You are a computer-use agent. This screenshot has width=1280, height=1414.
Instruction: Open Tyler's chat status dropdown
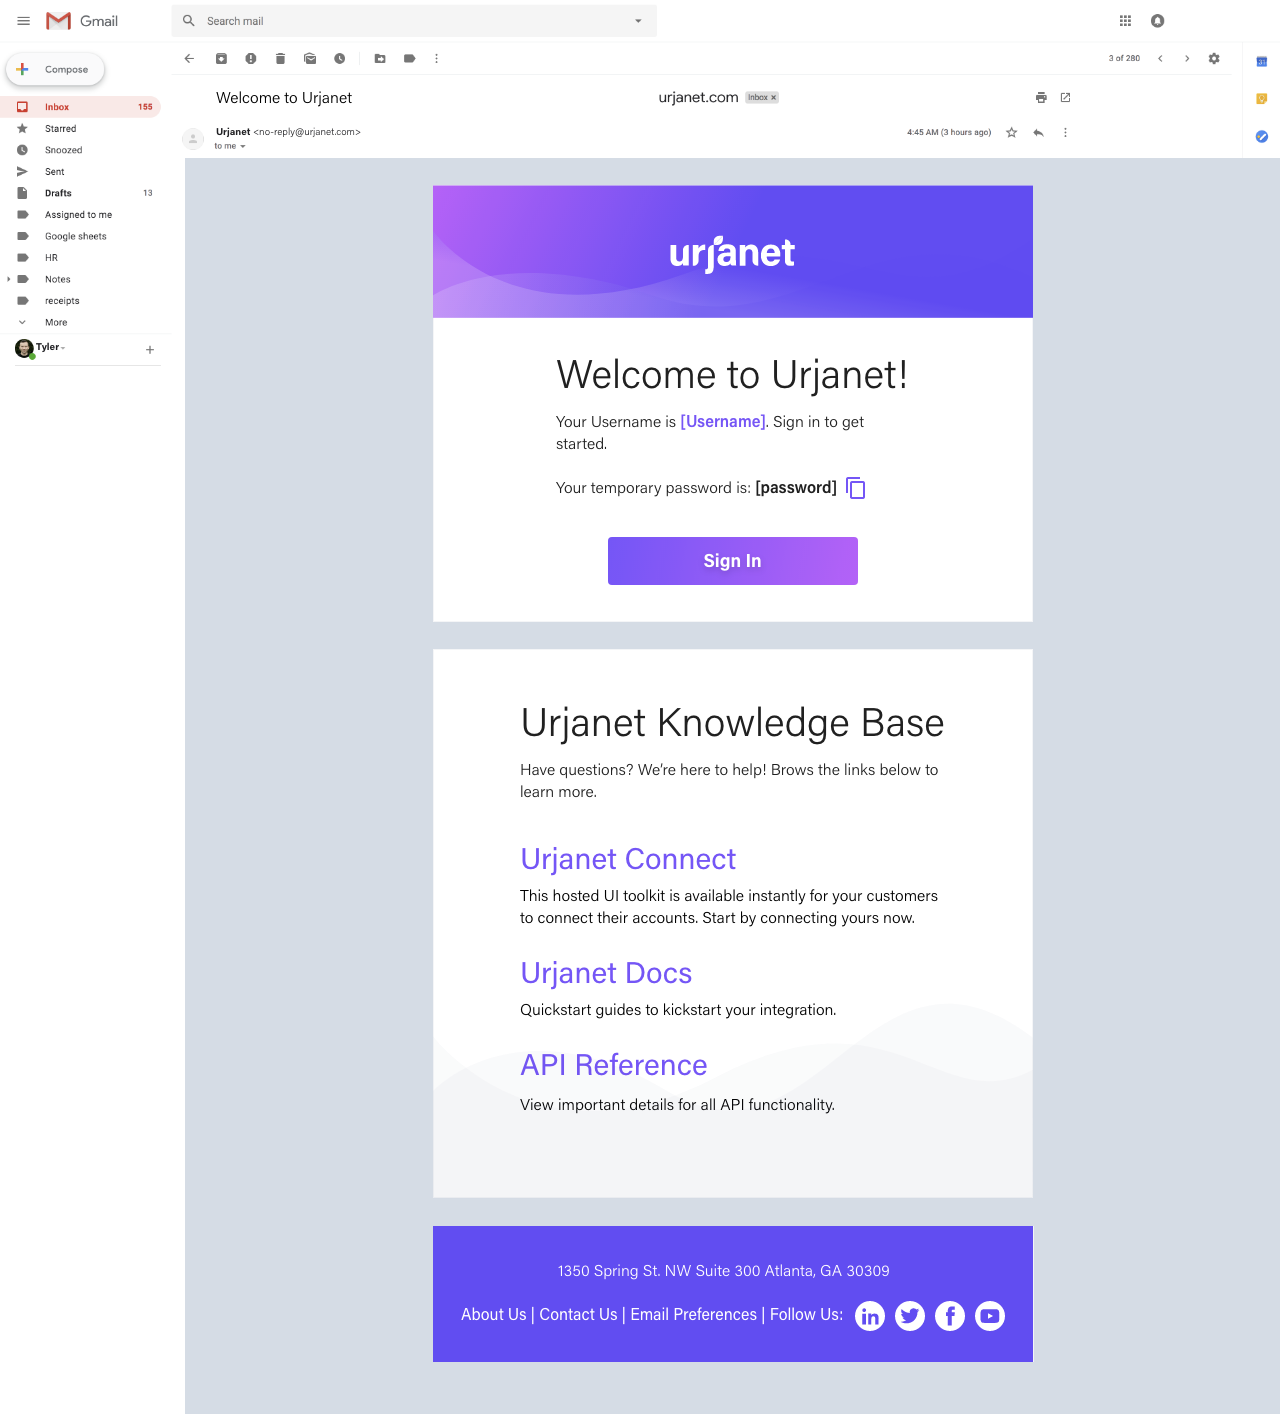[63, 348]
